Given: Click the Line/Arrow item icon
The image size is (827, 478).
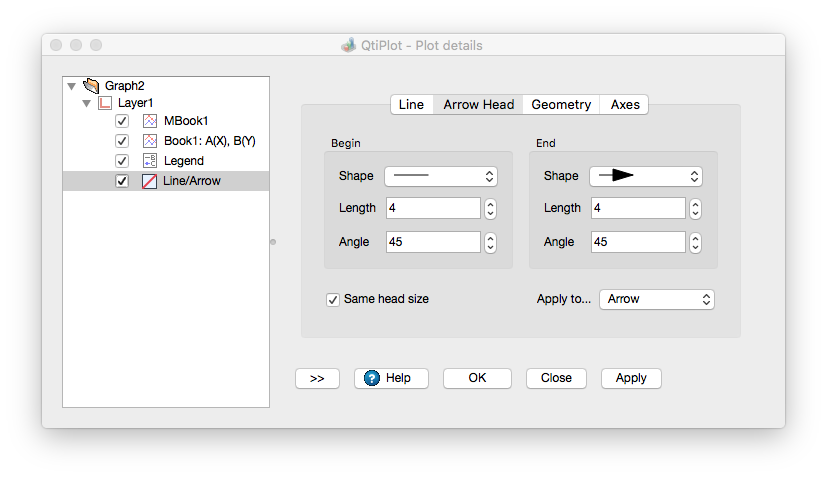Looking at the screenshot, I should pos(150,181).
